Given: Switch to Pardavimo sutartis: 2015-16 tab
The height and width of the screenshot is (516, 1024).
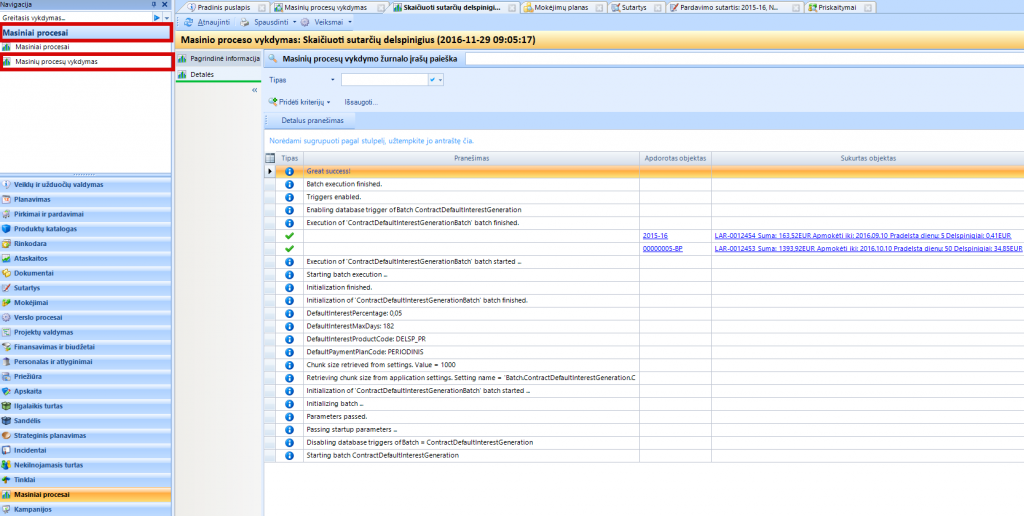Looking at the screenshot, I should tap(729, 8).
